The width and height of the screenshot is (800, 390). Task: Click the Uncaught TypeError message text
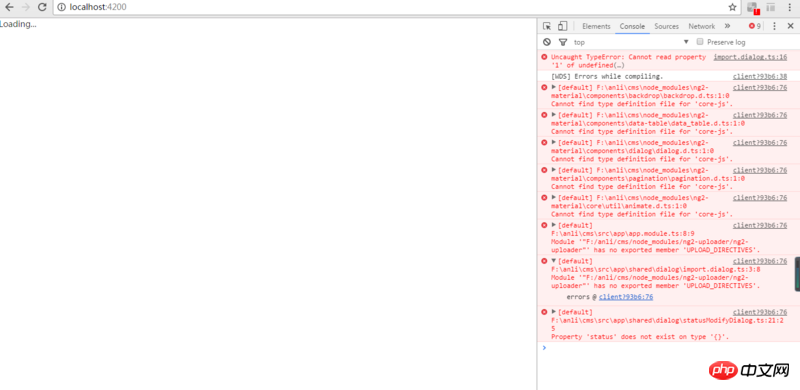tap(629, 61)
